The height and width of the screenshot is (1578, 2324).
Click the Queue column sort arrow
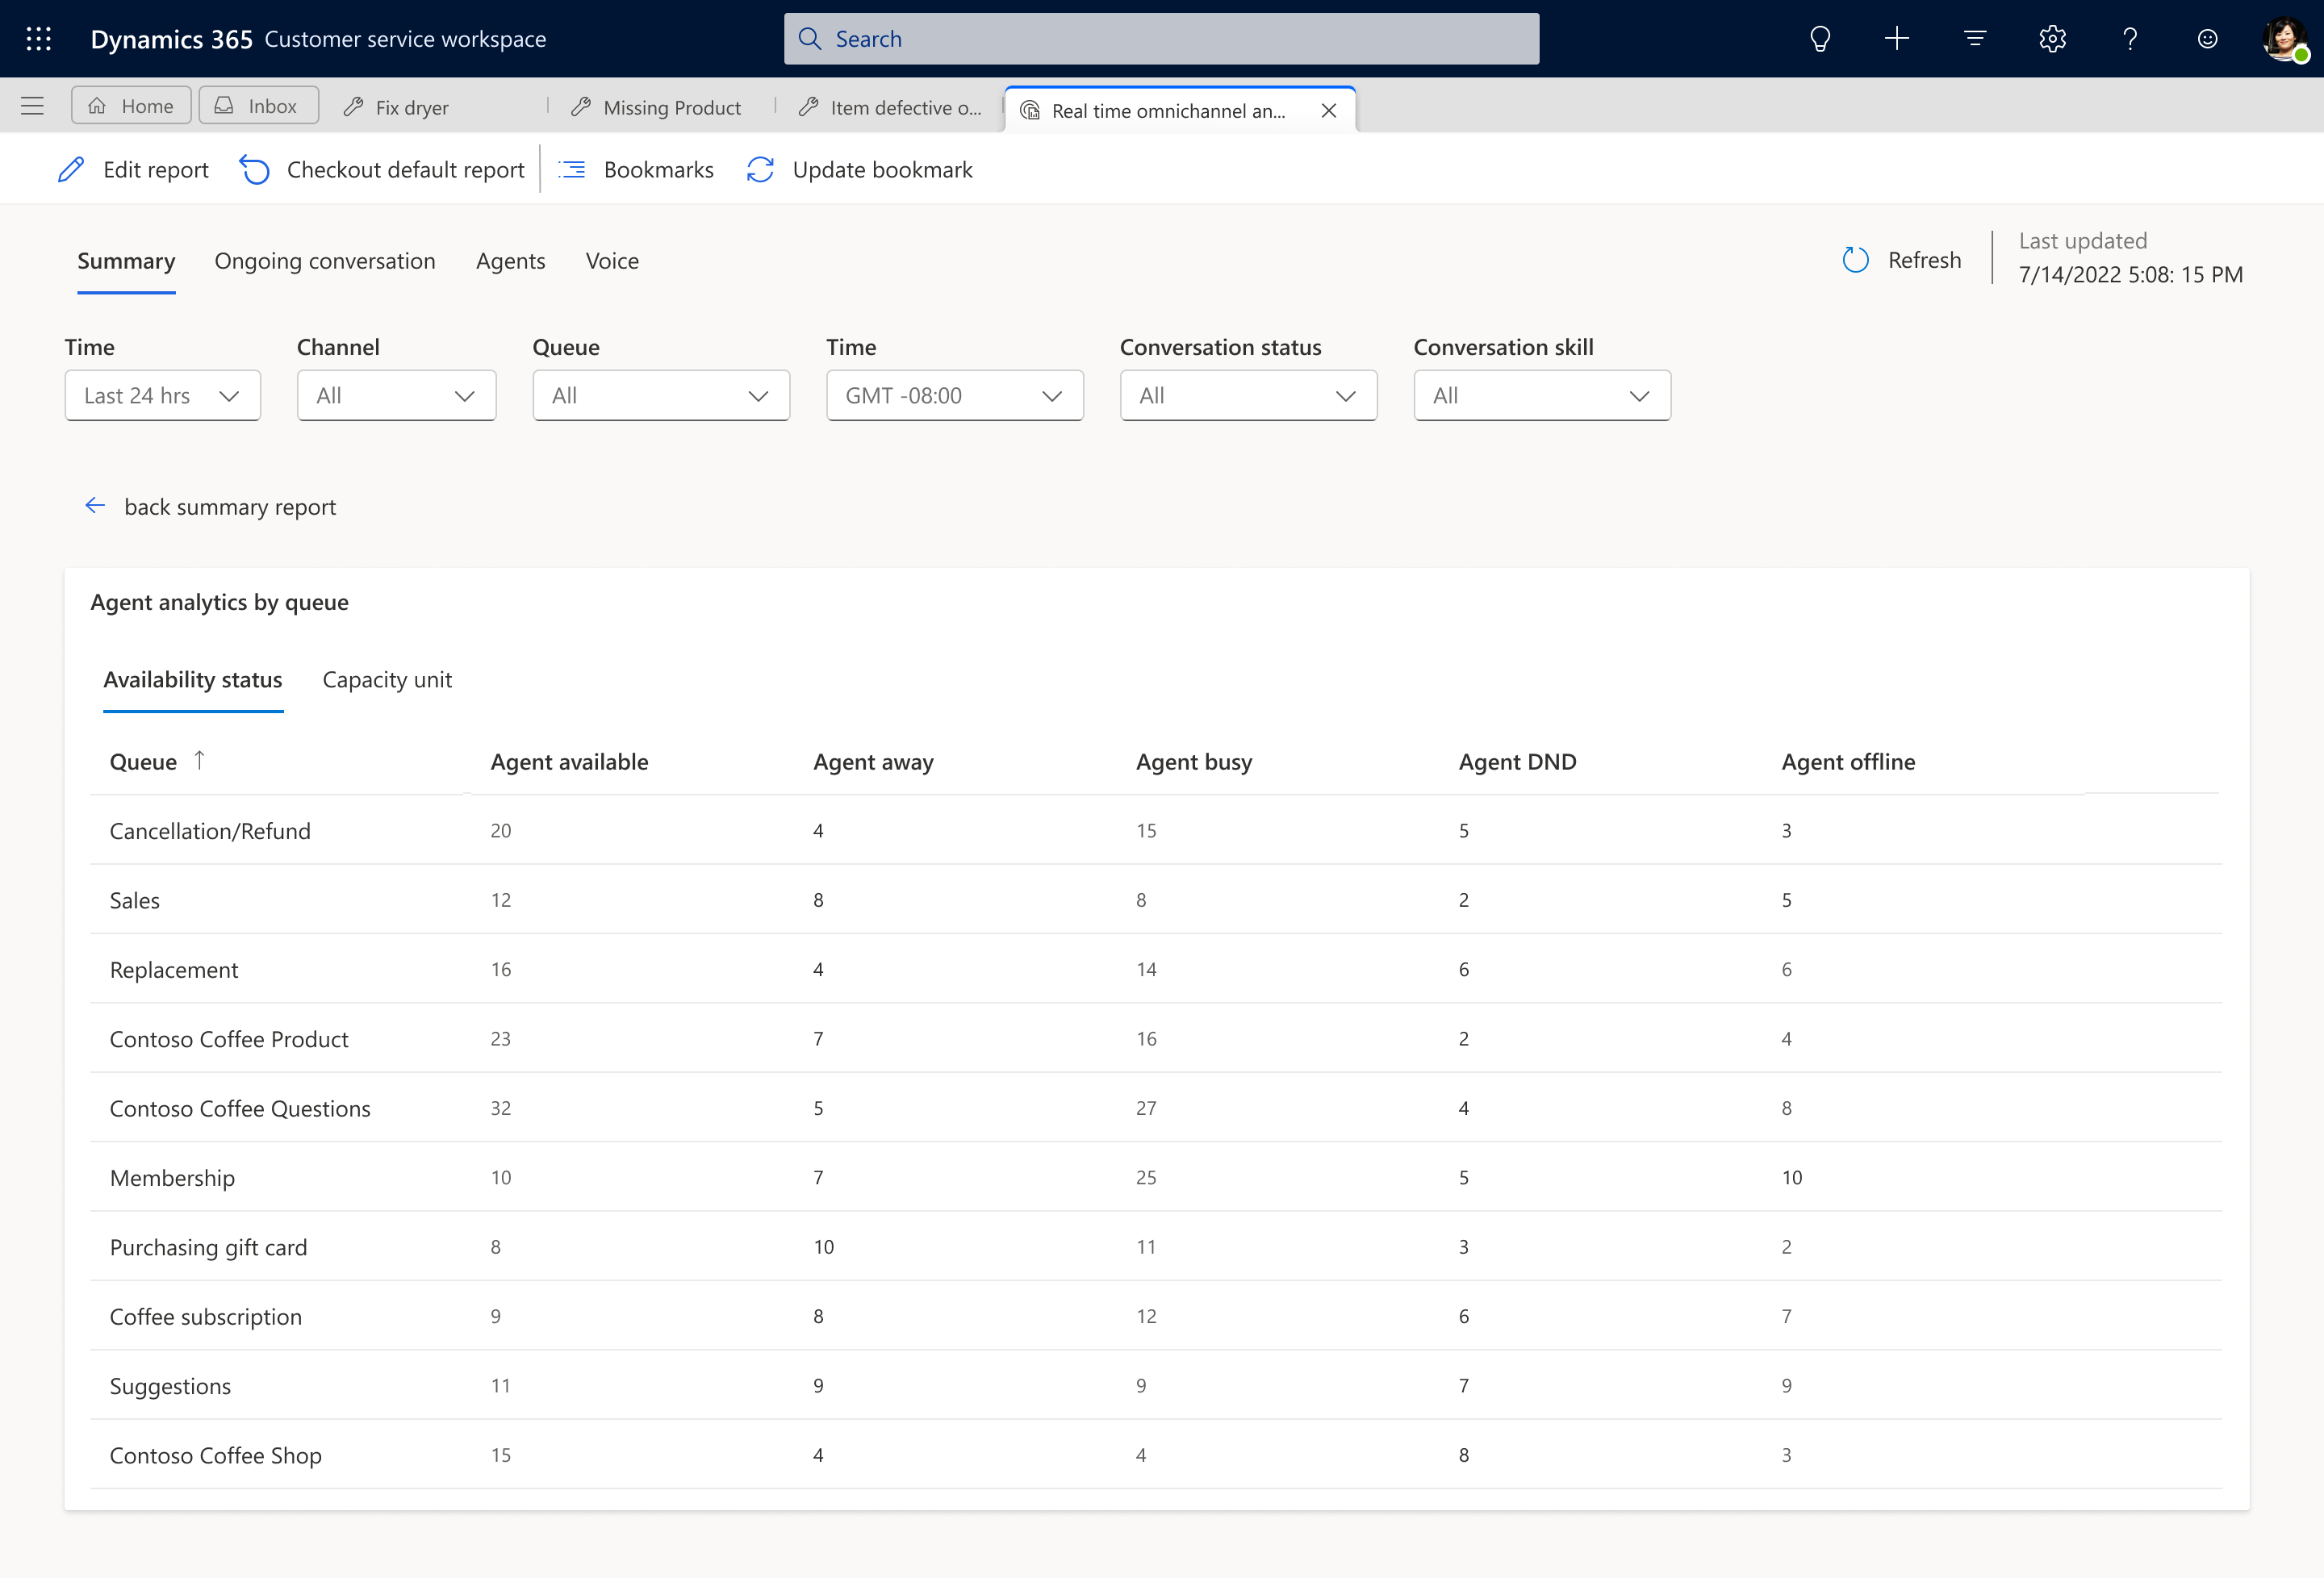[199, 761]
